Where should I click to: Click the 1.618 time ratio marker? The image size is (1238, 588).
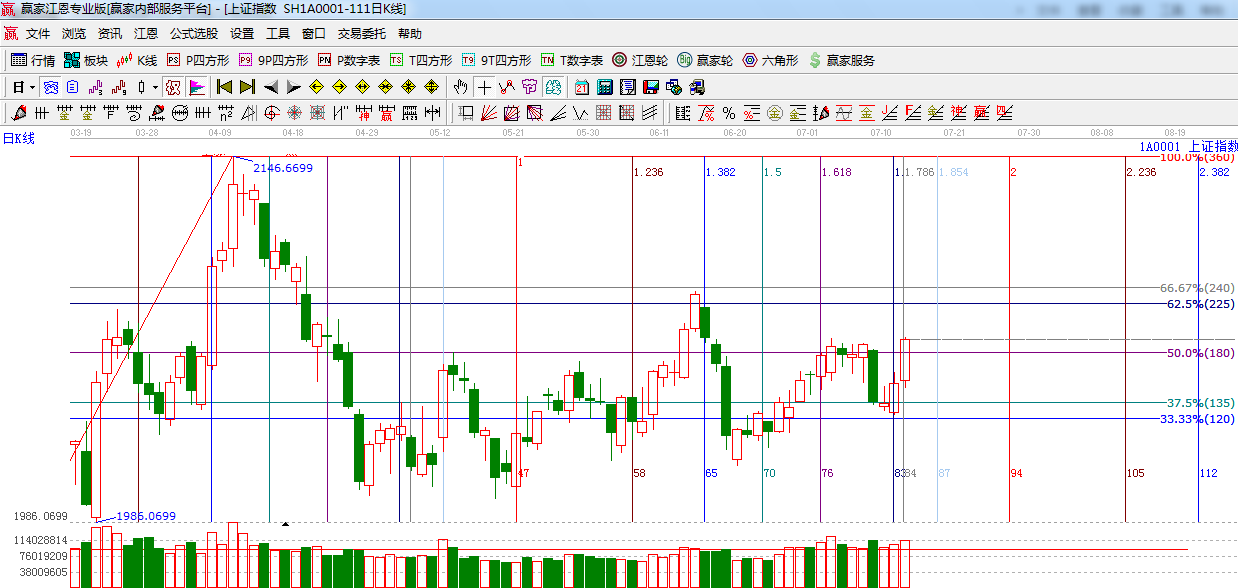(836, 172)
